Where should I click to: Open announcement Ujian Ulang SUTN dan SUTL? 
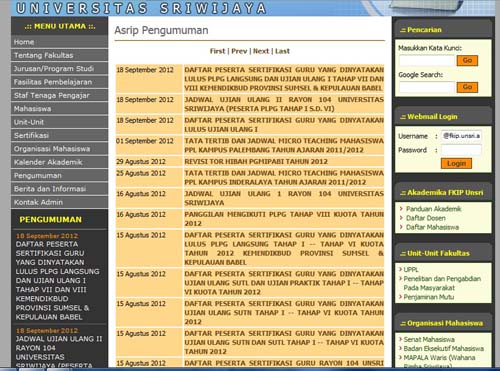(284, 342)
